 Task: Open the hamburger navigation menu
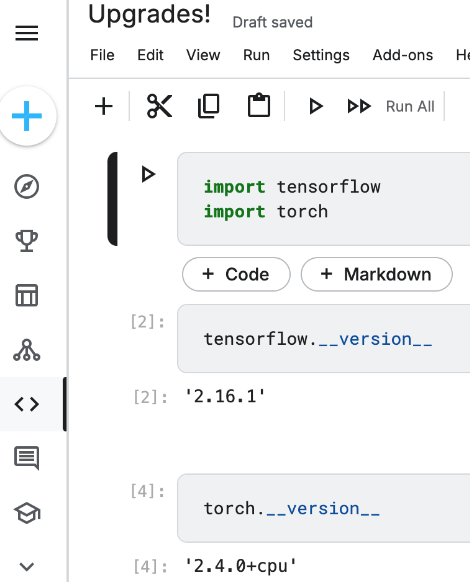point(27,33)
